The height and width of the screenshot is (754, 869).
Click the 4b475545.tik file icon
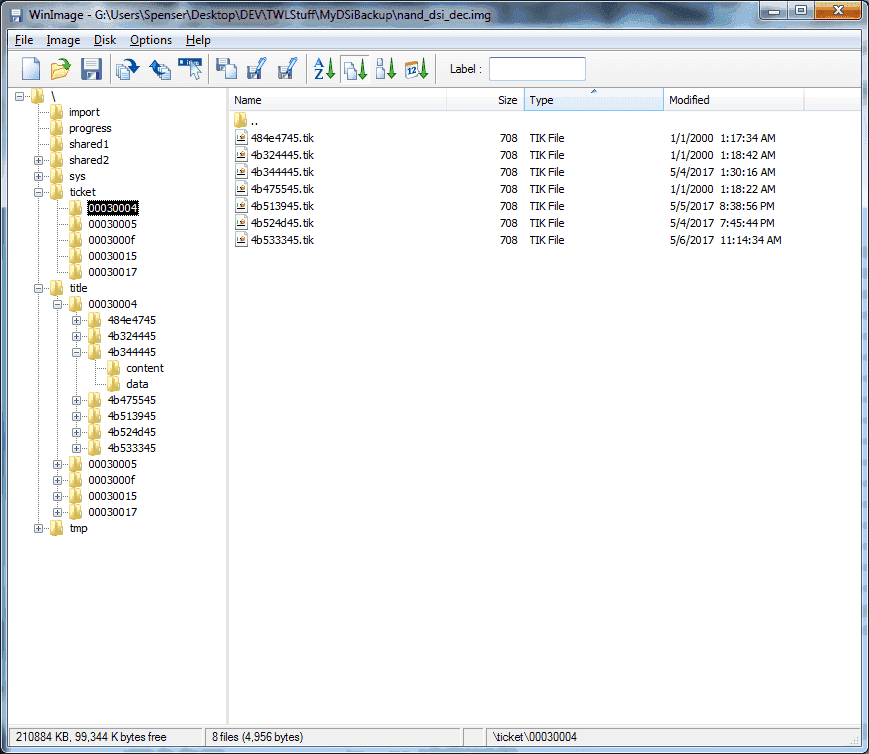point(241,189)
